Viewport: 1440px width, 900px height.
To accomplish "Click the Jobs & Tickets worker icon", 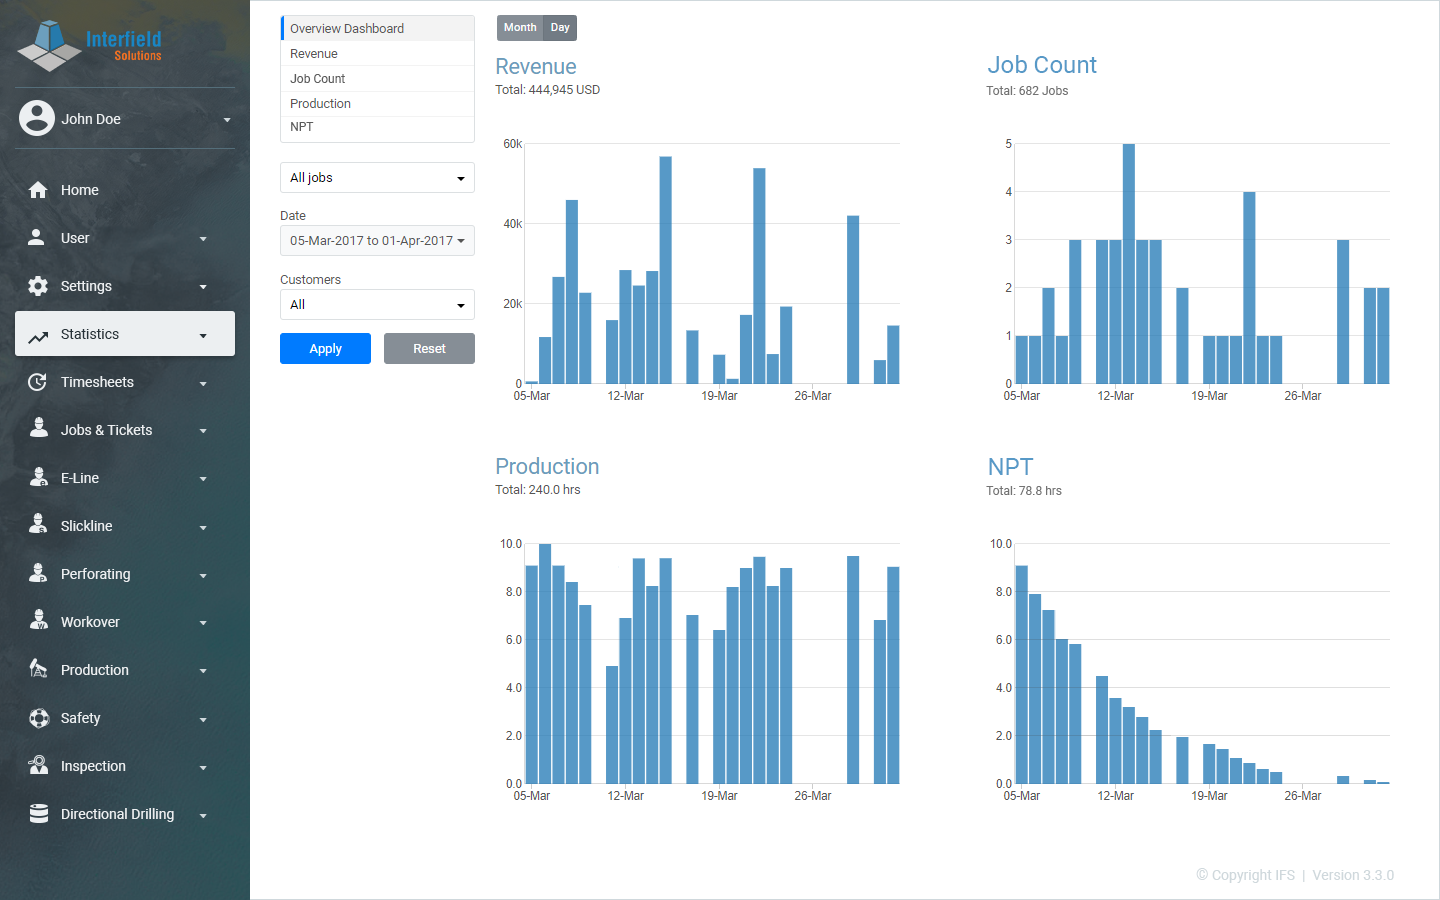I will tap(39, 428).
